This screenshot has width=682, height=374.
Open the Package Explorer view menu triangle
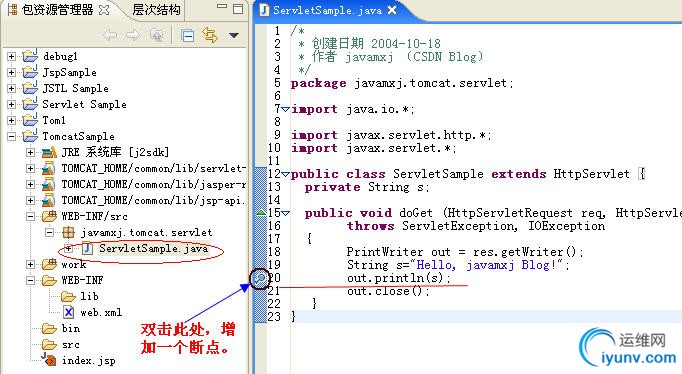click(x=234, y=35)
